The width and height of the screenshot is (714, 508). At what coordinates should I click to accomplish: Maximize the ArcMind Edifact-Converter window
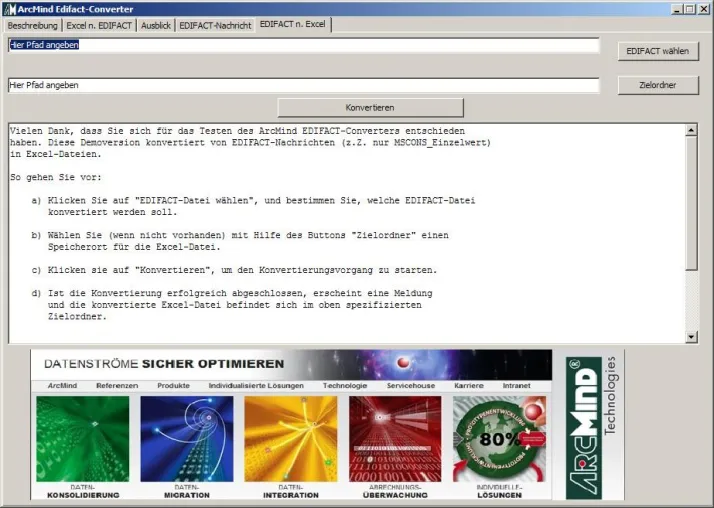689,9
